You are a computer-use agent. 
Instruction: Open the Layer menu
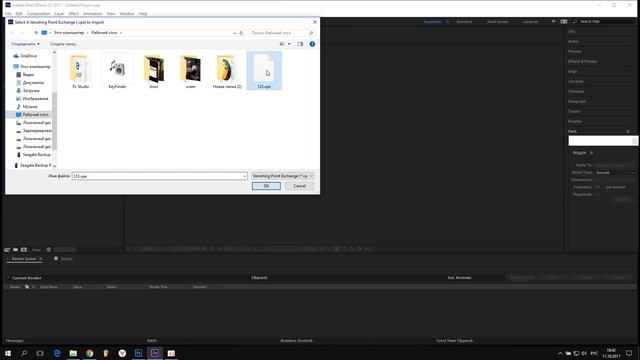click(59, 14)
